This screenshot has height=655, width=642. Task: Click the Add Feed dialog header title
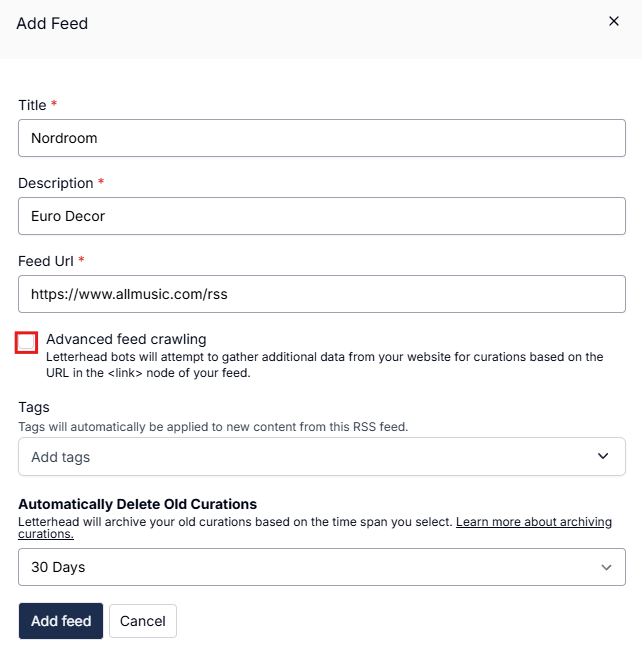52,23
